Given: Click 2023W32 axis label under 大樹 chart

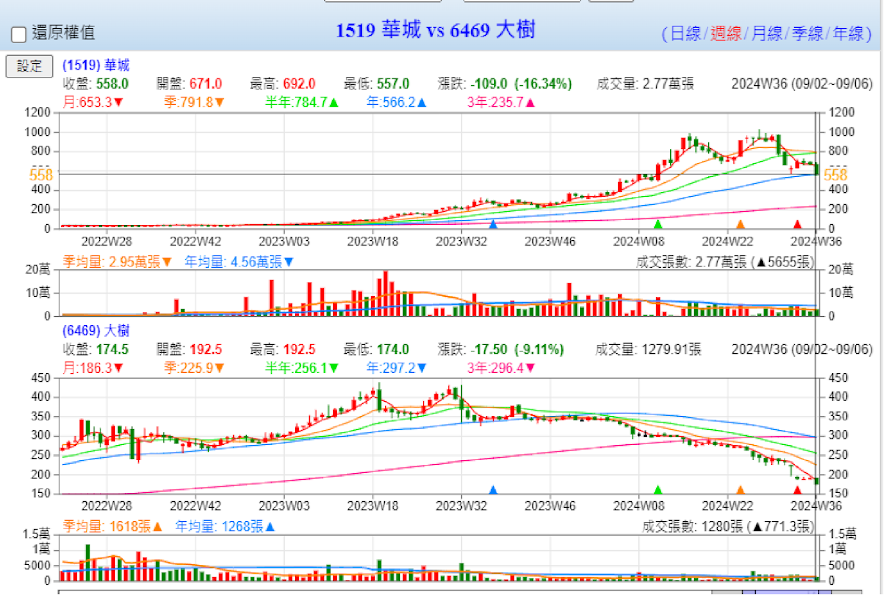Looking at the screenshot, I should point(461,506).
